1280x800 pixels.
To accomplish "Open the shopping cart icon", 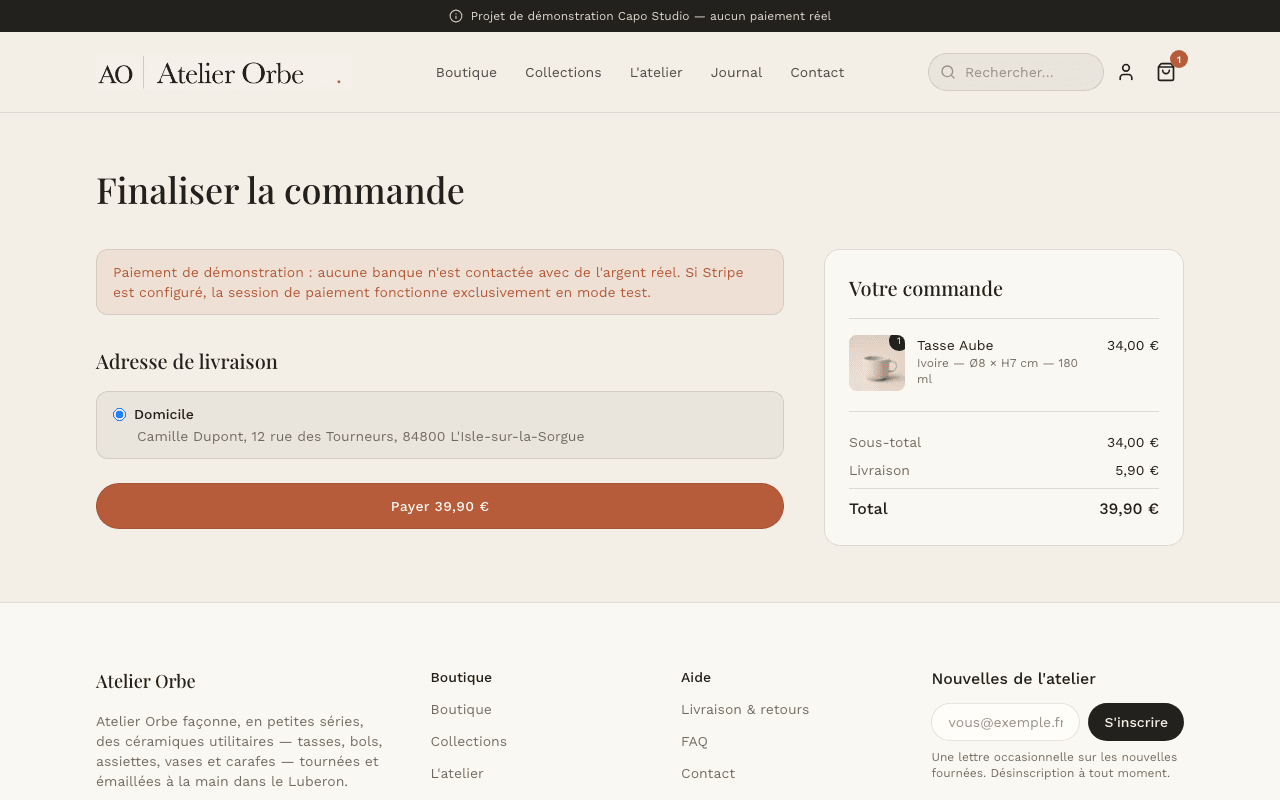I will tap(1166, 72).
